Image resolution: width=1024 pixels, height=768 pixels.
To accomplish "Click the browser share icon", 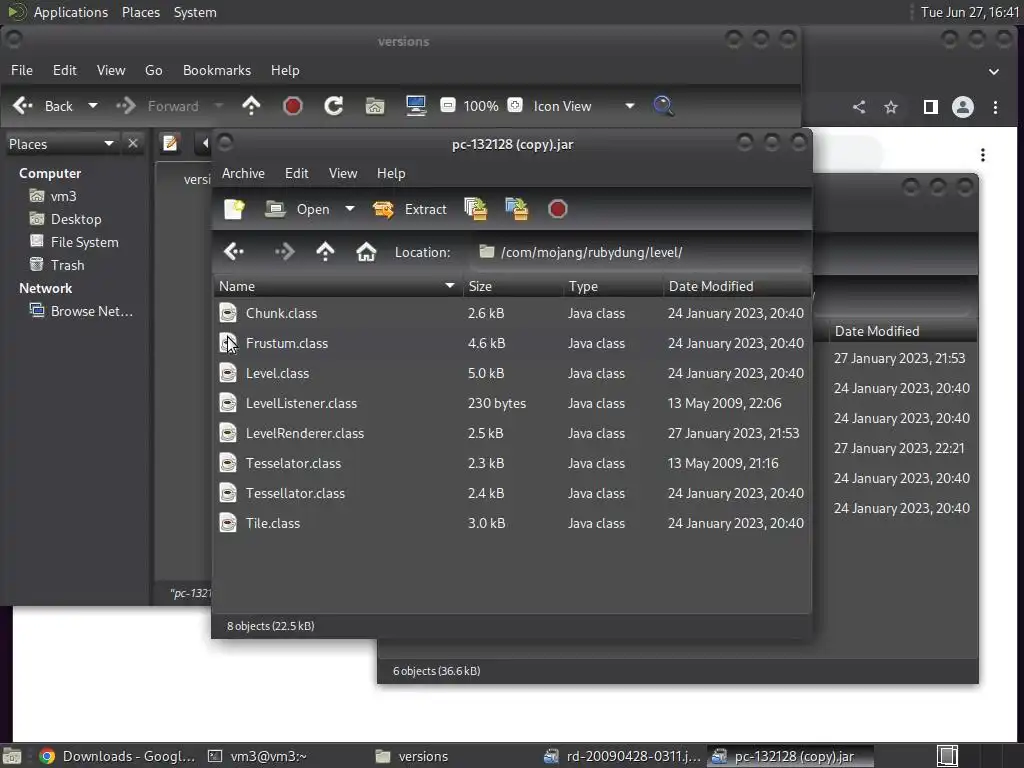I will (859, 107).
